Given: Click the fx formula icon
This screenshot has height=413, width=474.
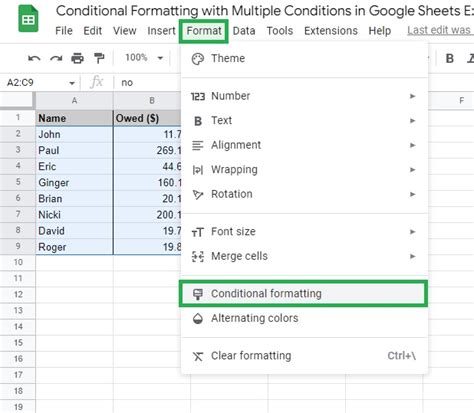Looking at the screenshot, I should [97, 82].
